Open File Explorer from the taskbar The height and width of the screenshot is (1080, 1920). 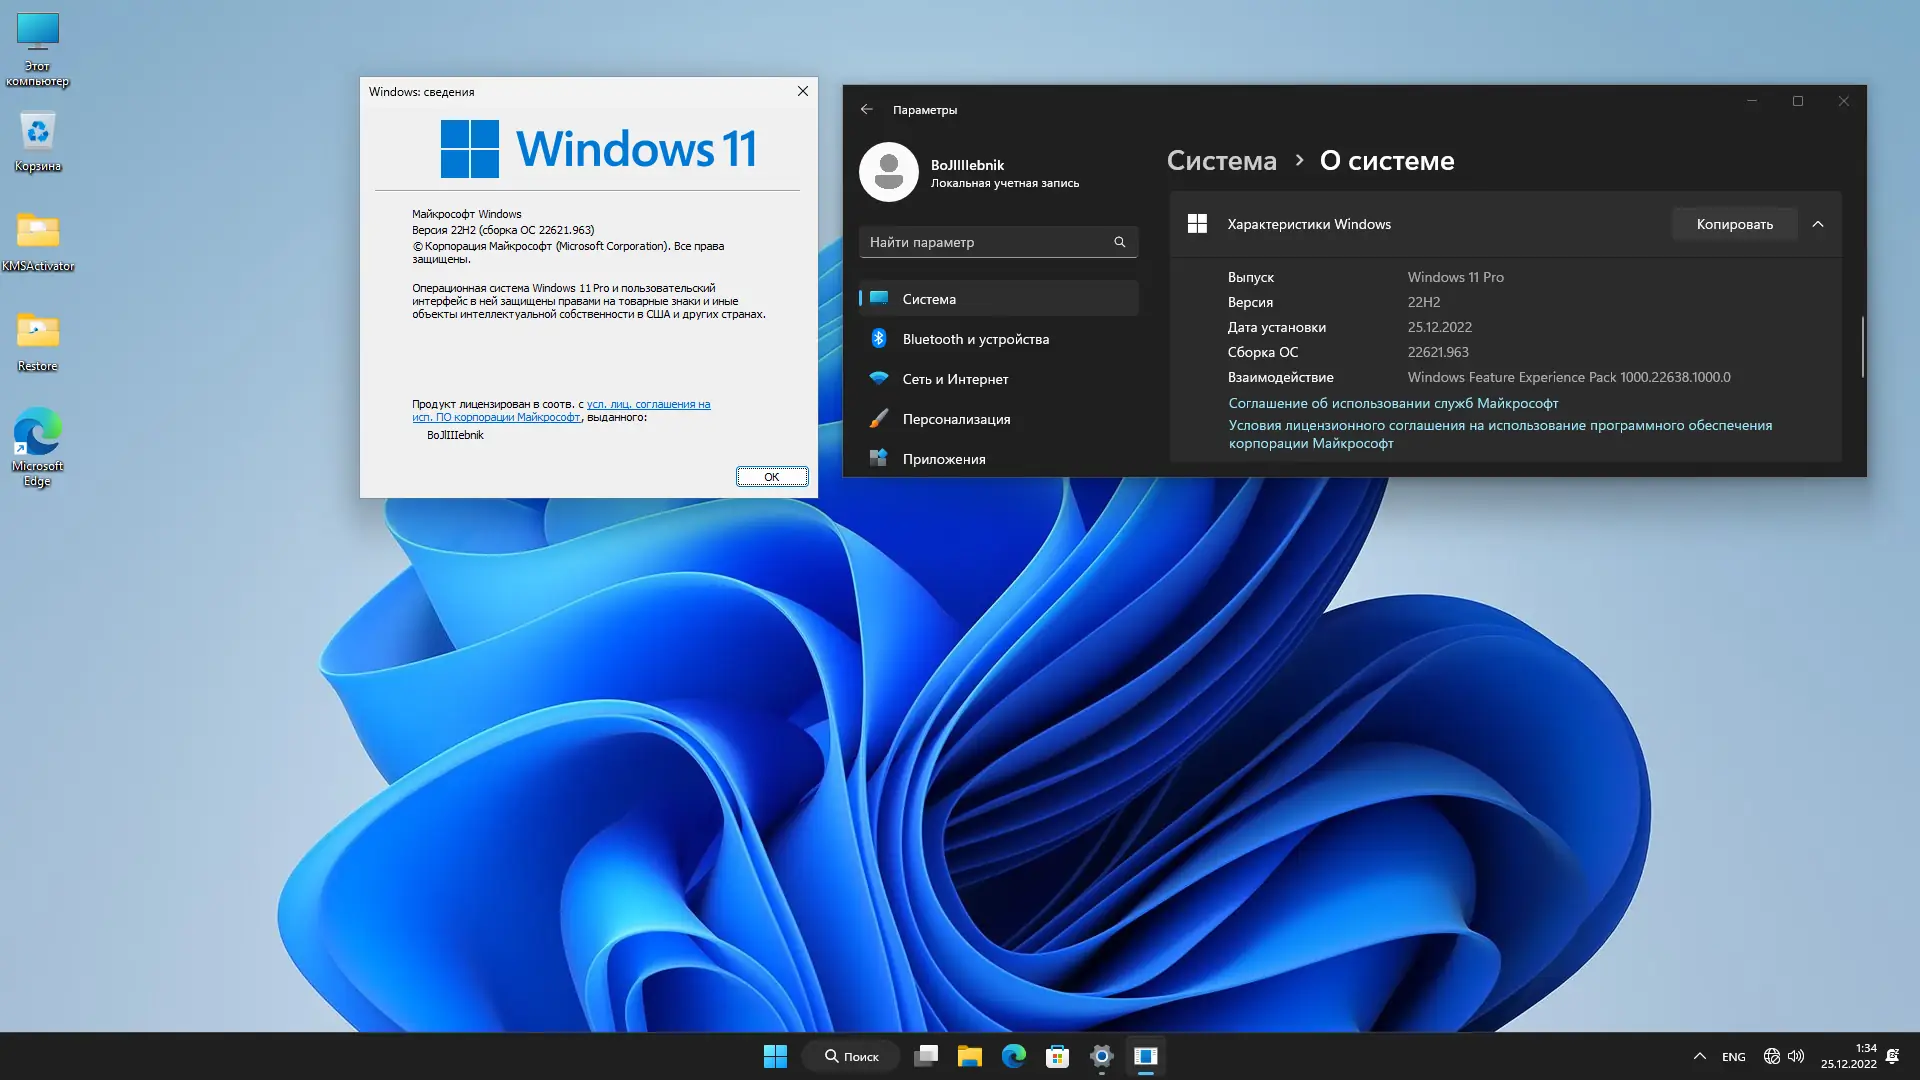(969, 1056)
